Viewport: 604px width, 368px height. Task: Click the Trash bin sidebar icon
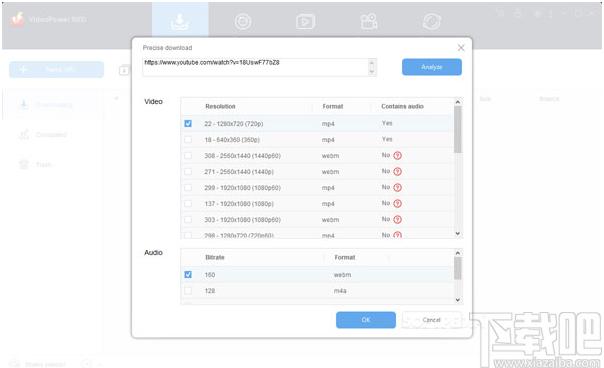pos(23,165)
